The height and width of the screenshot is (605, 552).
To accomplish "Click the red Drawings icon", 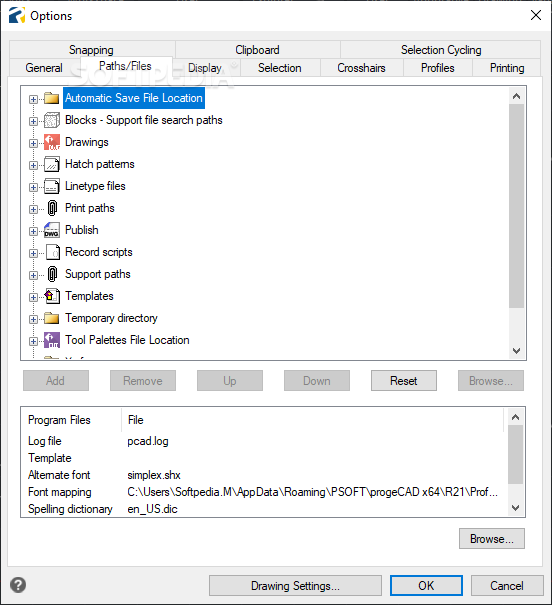I will [51, 142].
